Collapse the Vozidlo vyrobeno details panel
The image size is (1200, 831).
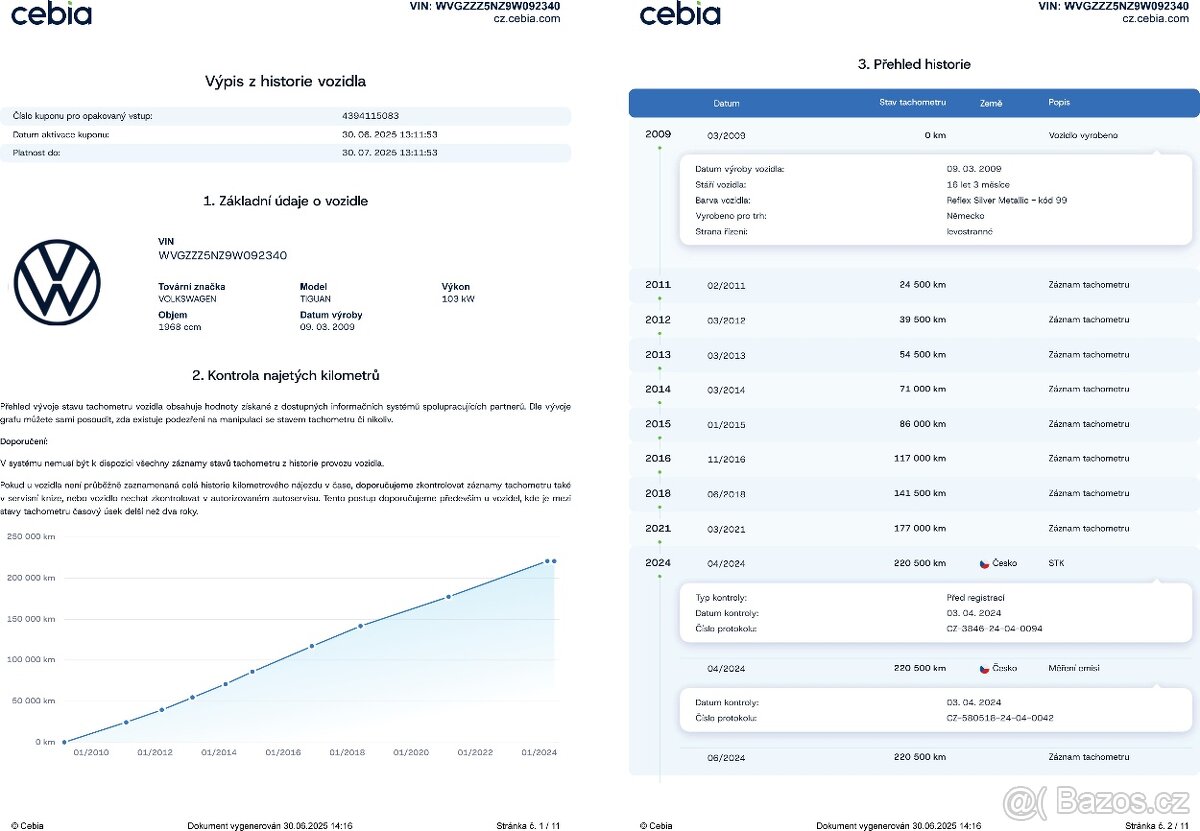click(1157, 152)
